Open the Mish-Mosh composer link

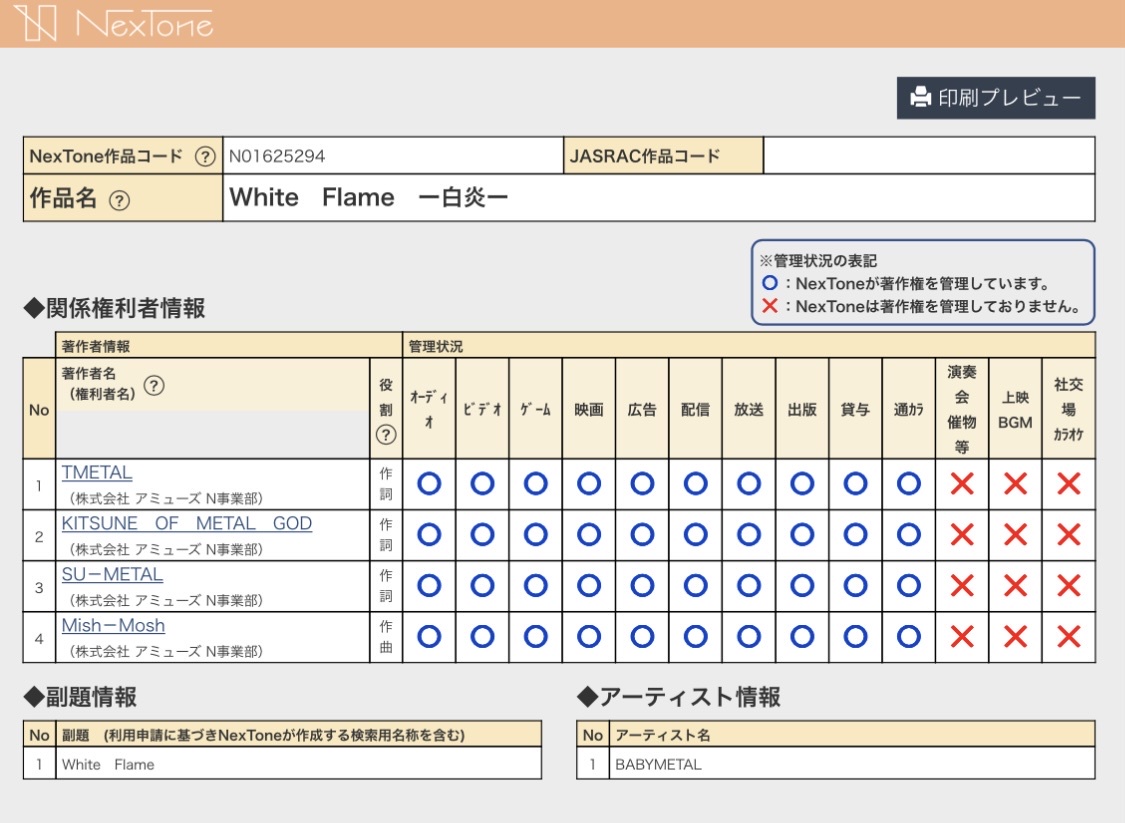pyautogui.click(x=113, y=626)
